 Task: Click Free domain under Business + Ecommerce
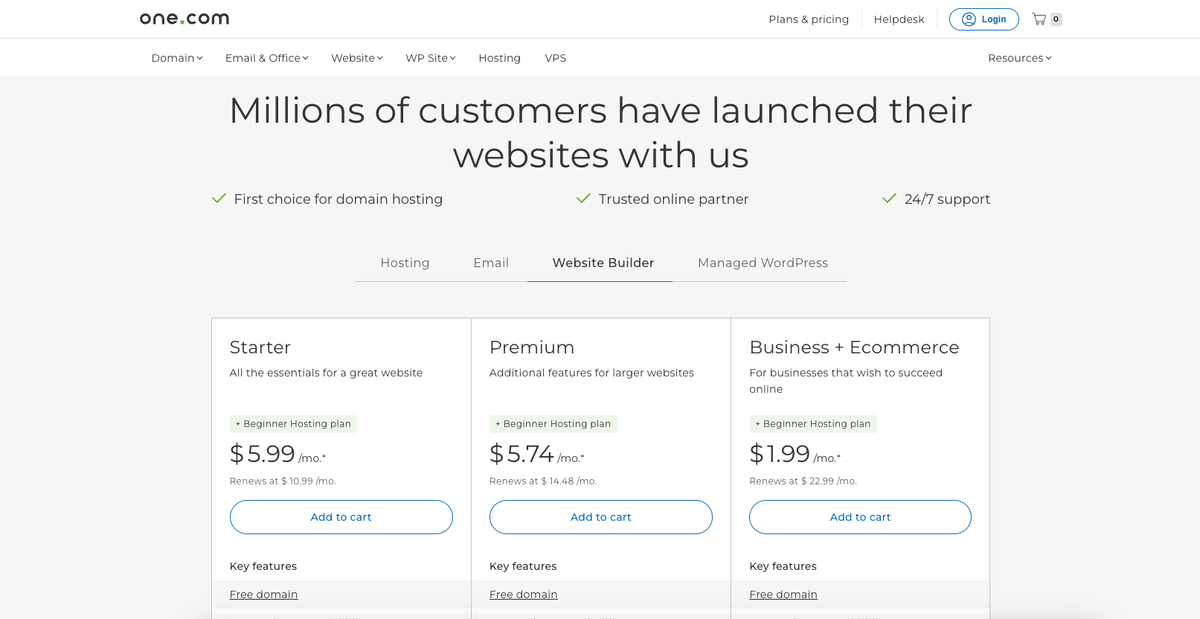783,594
